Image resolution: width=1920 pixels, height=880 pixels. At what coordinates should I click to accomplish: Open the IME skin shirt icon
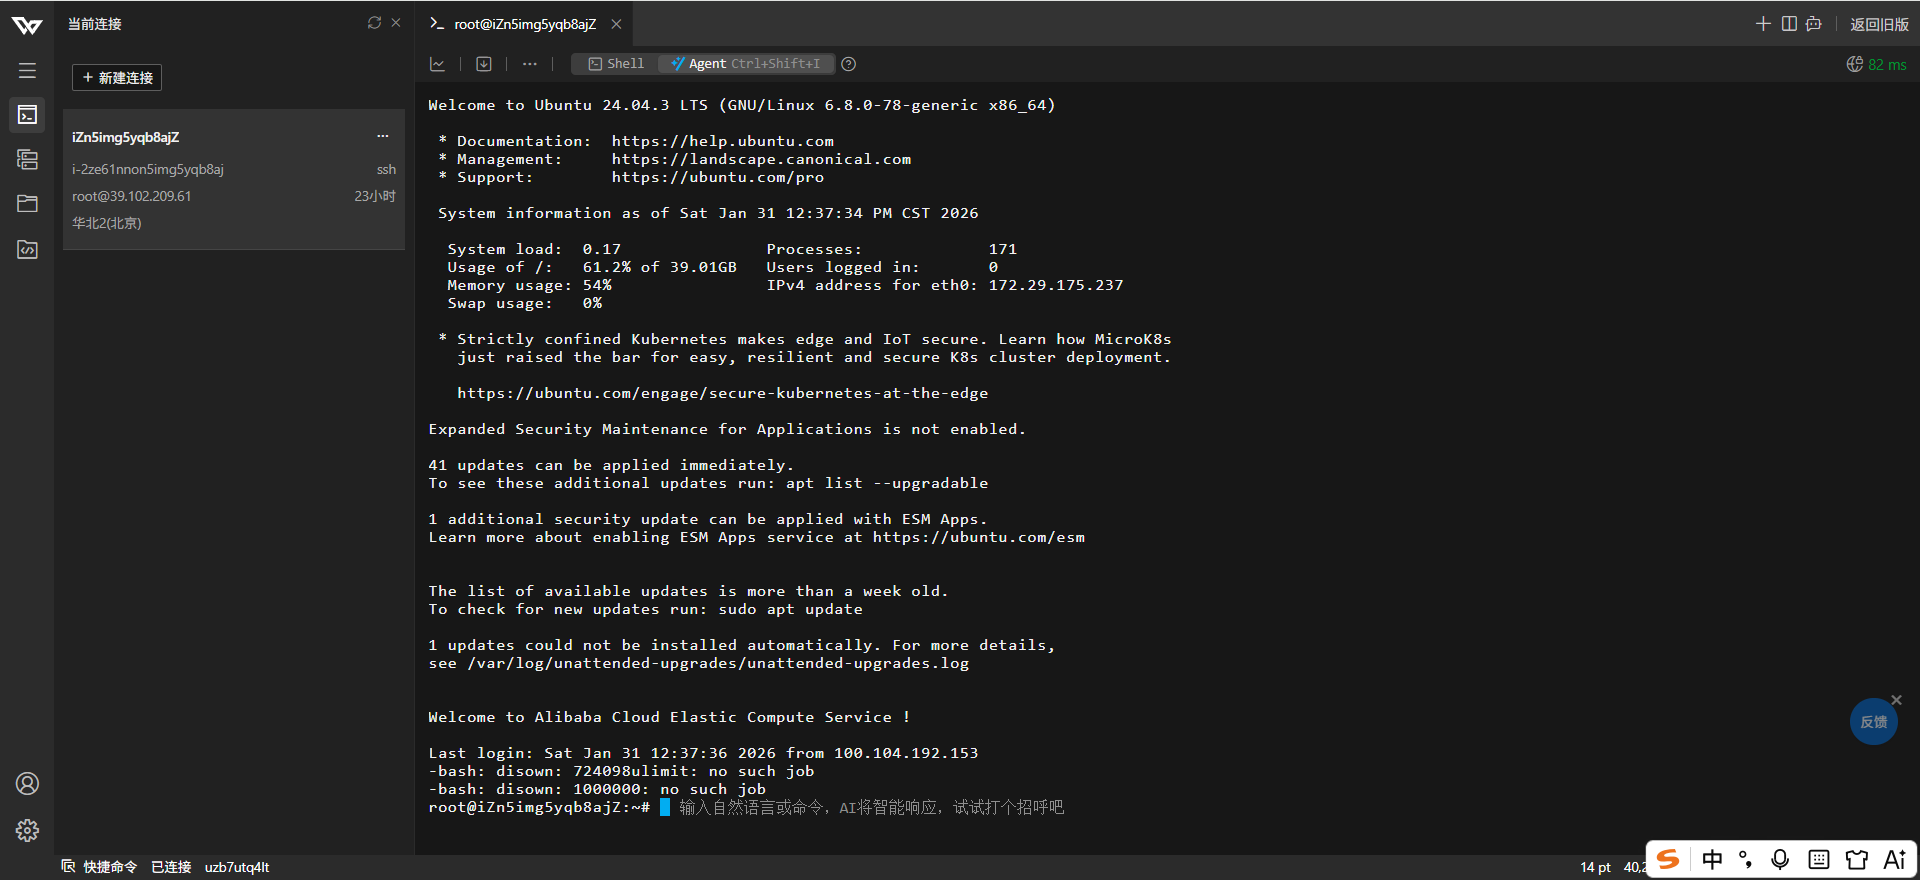point(1857,859)
